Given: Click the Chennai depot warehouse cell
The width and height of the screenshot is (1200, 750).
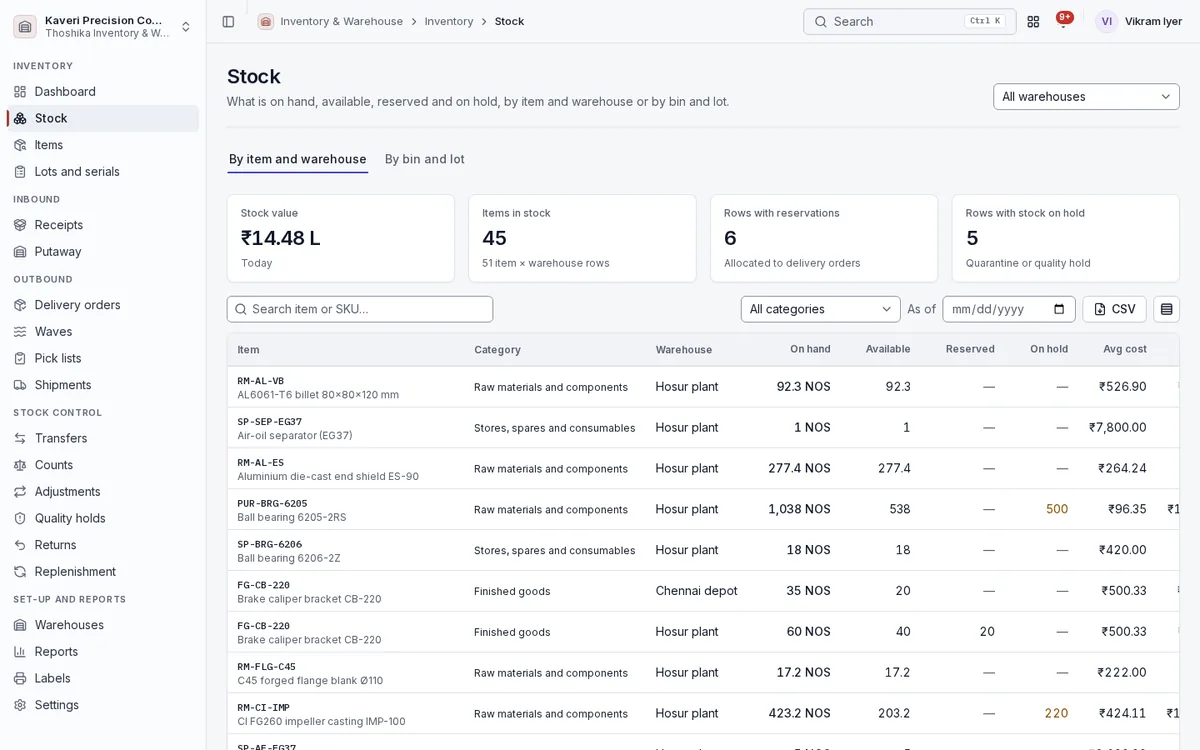Looking at the screenshot, I should [697, 591].
